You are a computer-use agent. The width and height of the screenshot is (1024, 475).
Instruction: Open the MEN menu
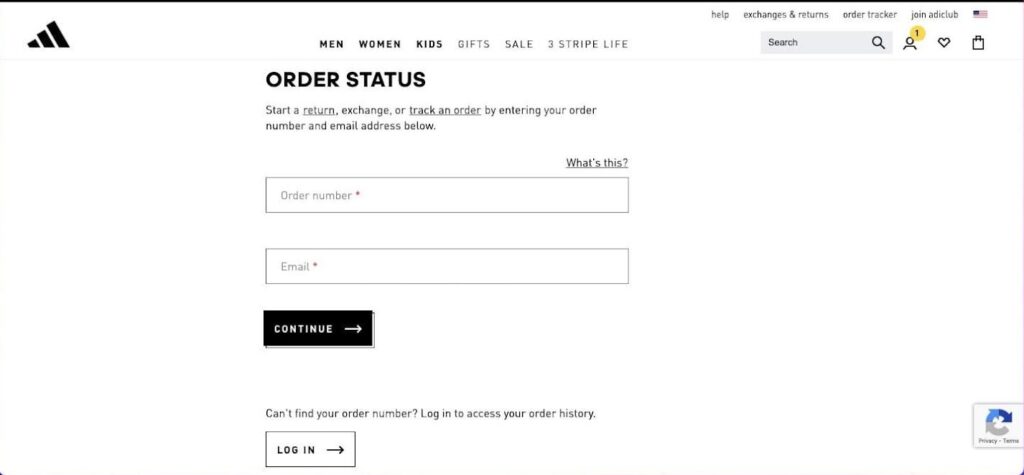(332, 44)
